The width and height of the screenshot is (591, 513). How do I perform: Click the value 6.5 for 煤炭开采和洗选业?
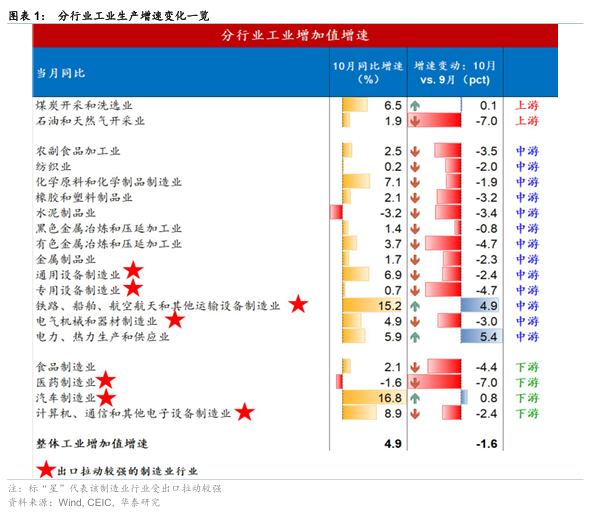[x=393, y=106]
